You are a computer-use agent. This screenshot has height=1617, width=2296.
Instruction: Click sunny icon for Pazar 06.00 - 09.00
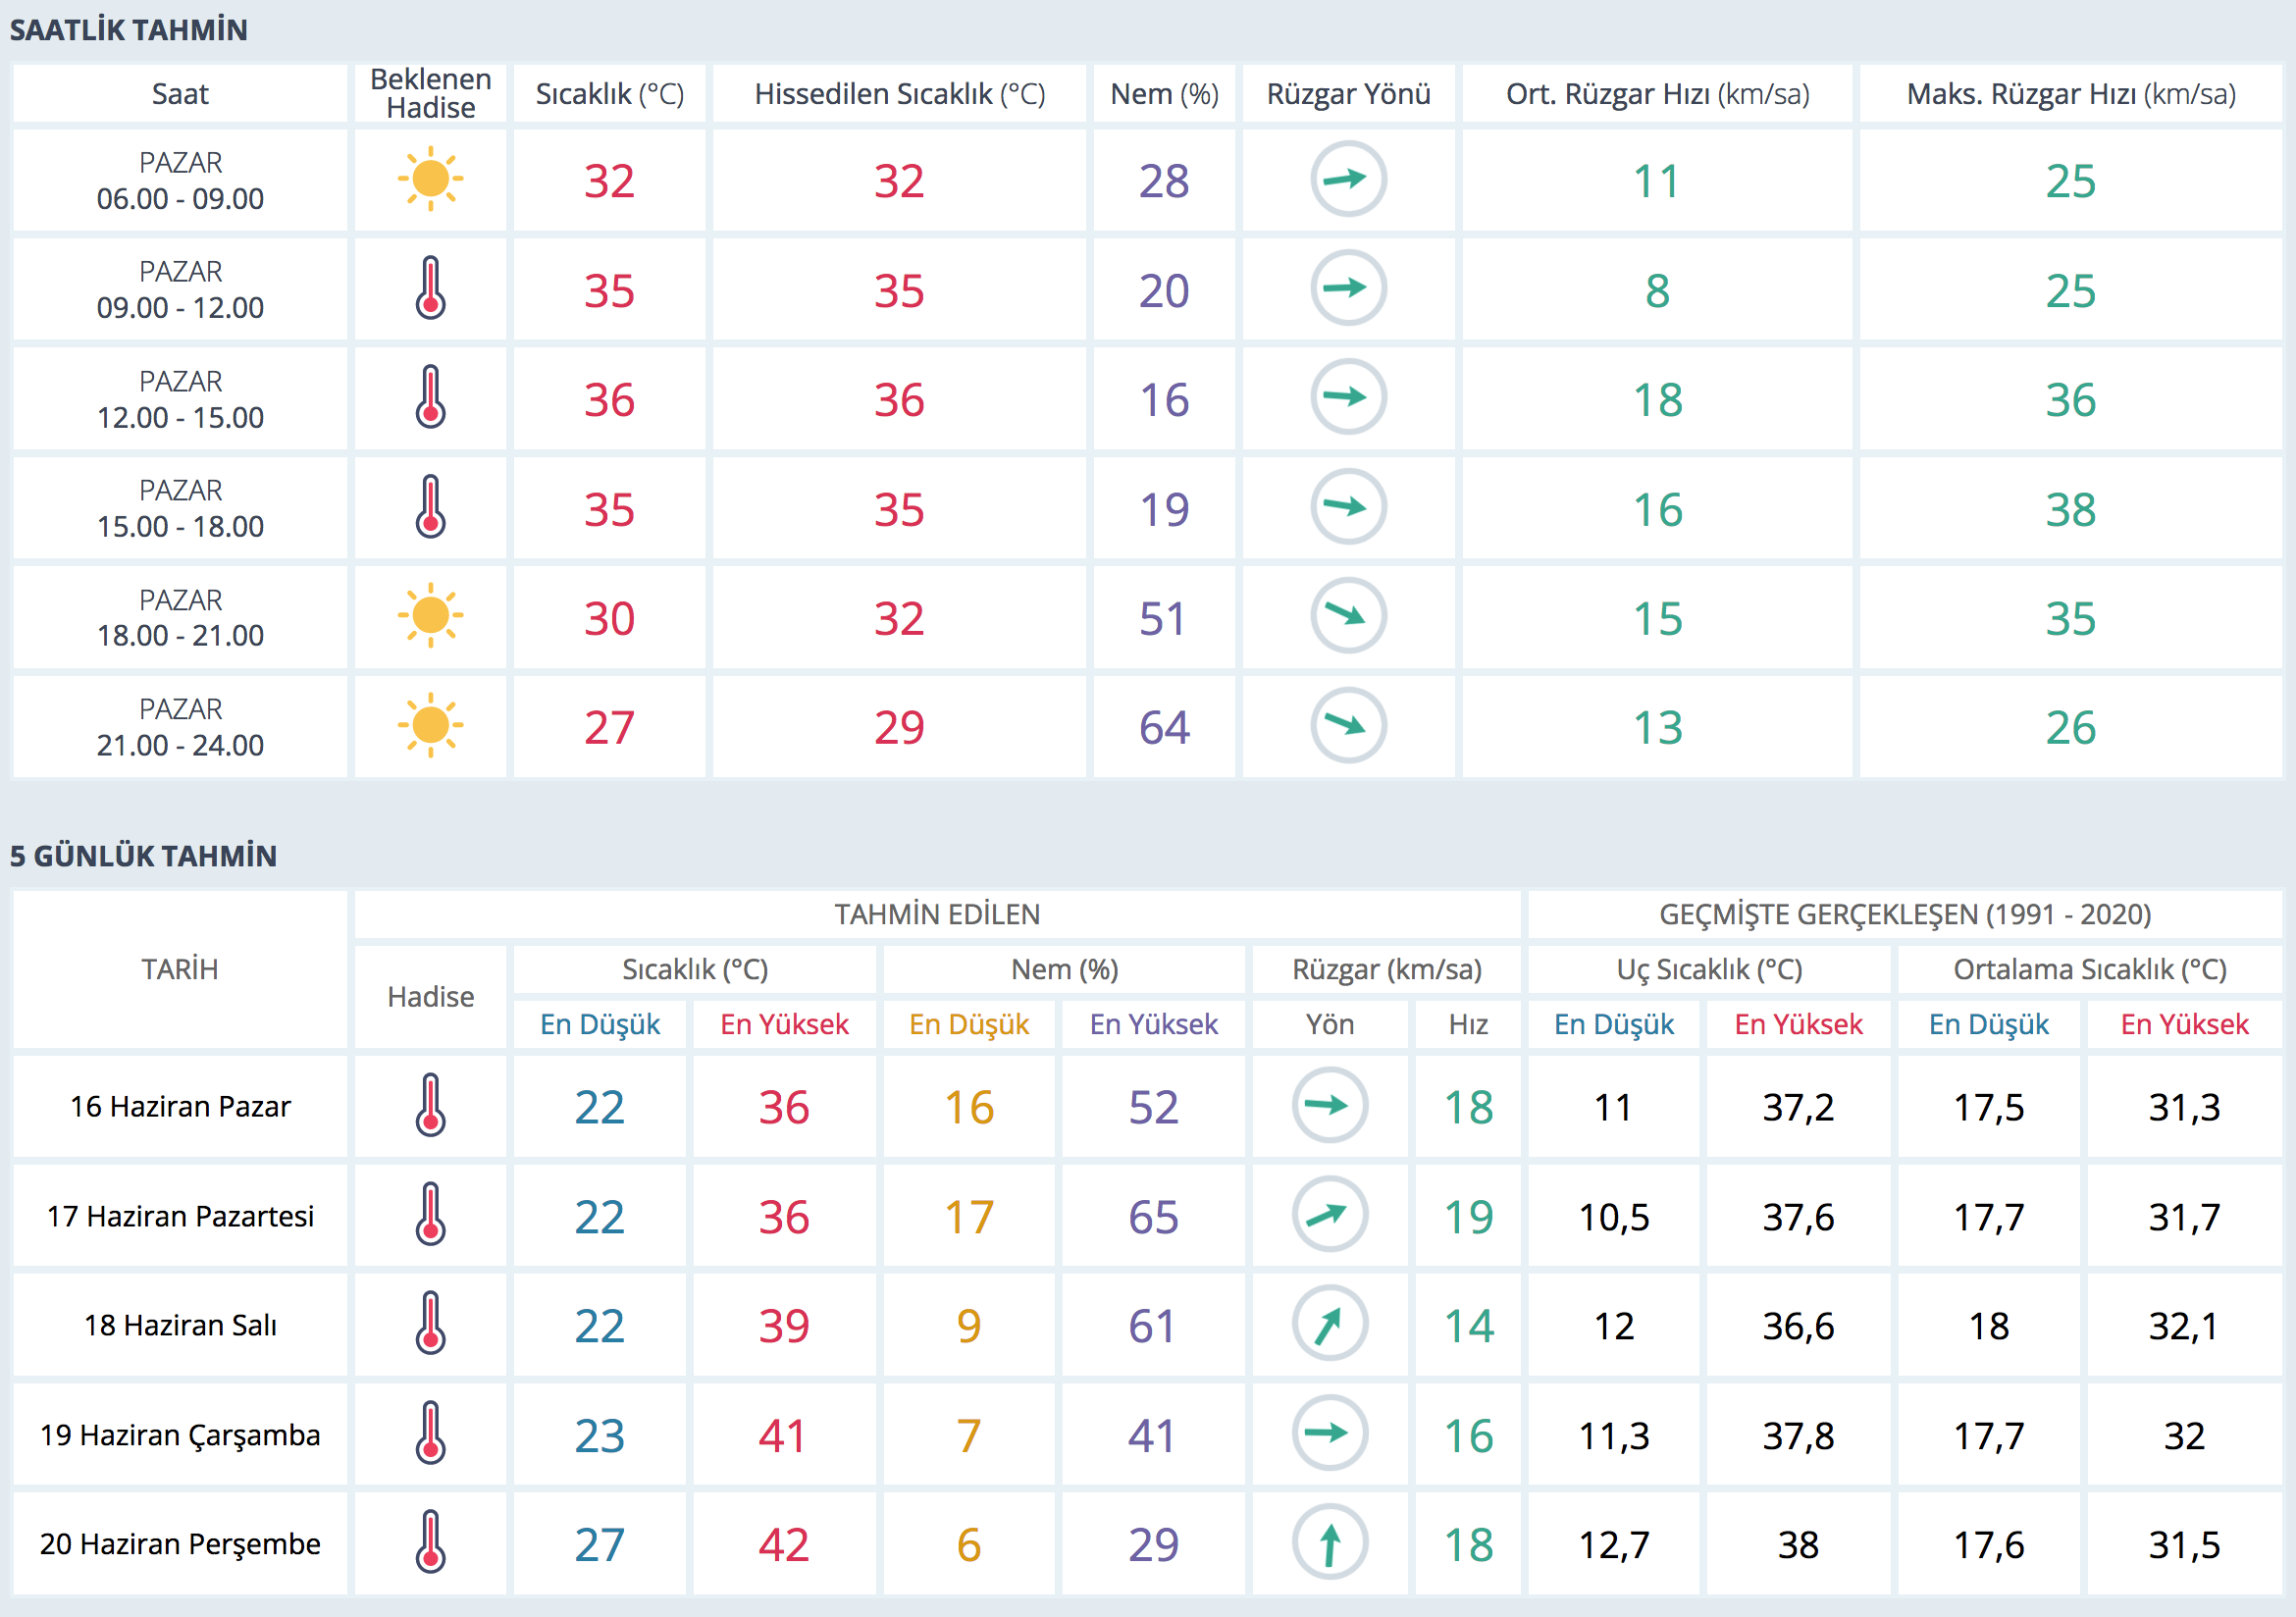(430, 179)
